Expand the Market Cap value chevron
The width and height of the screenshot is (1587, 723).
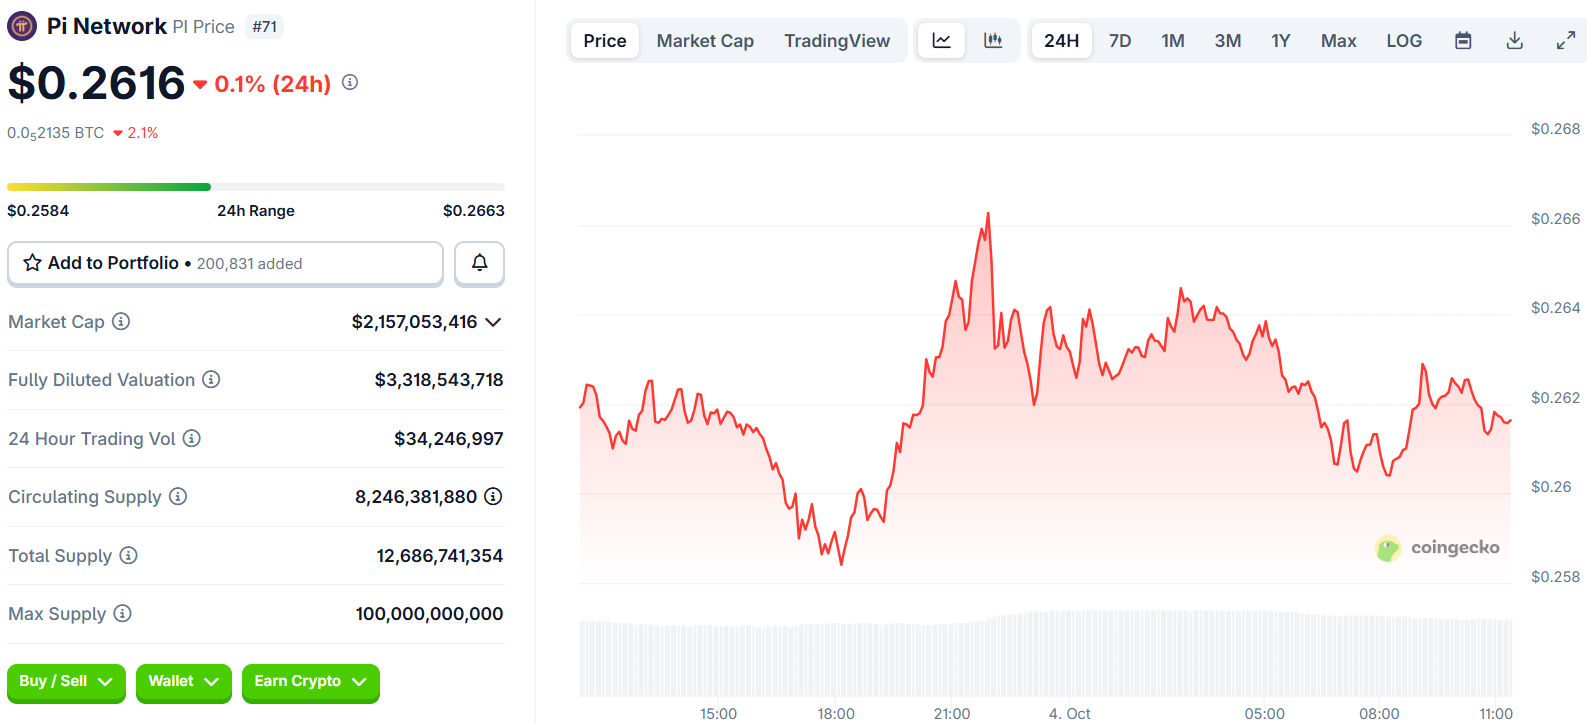click(x=493, y=322)
